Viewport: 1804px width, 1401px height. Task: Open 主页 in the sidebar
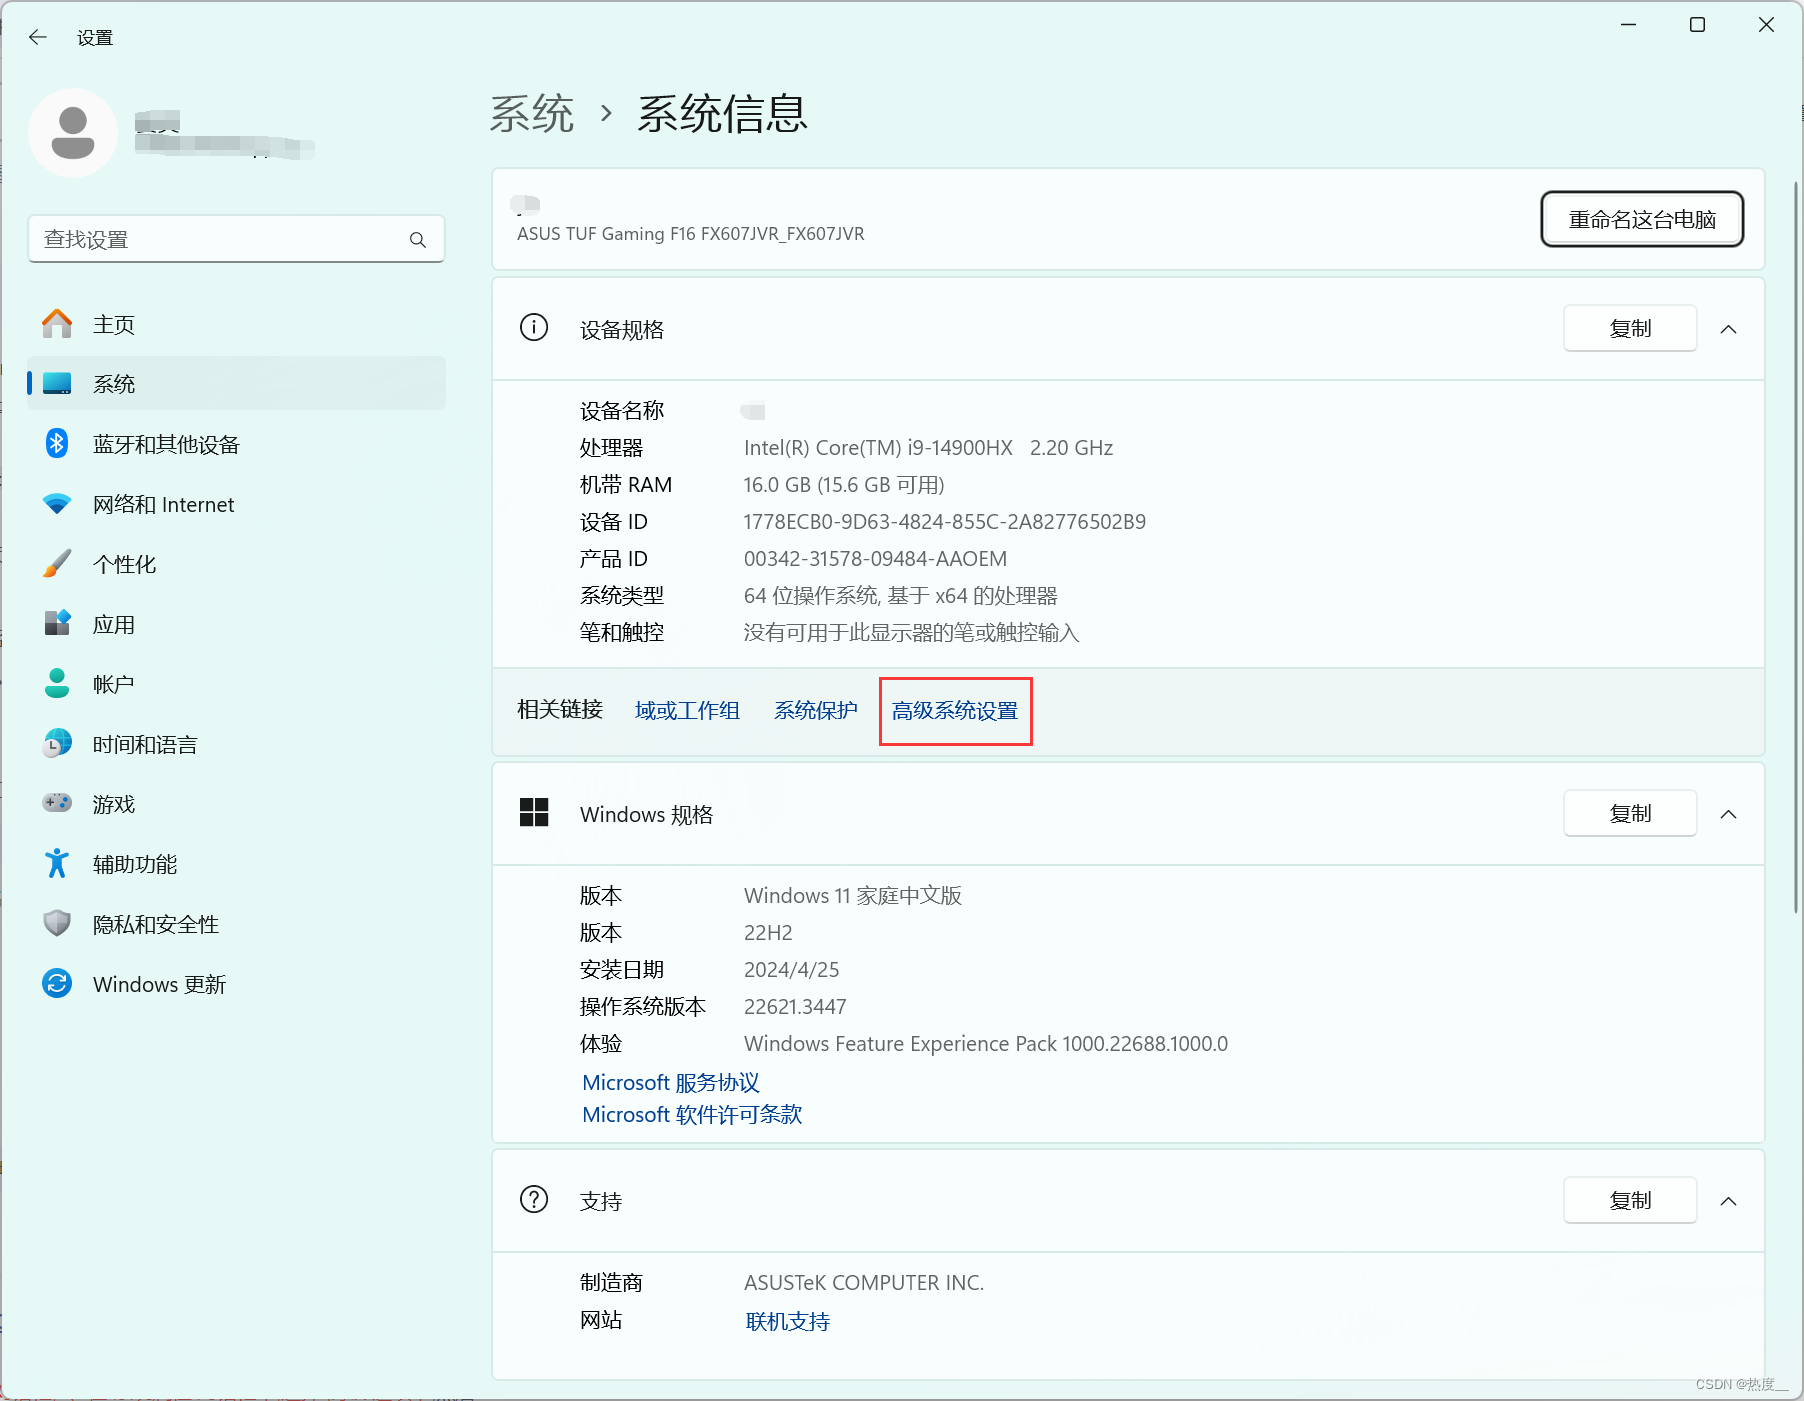pos(237,324)
